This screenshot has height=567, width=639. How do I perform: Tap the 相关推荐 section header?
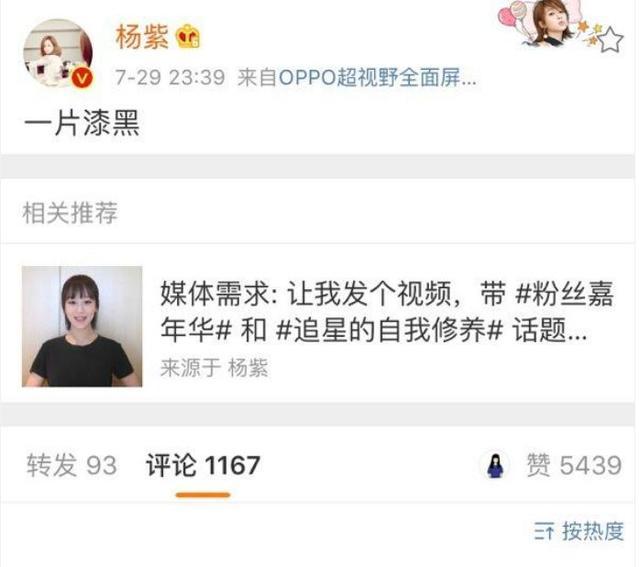[x=70, y=212]
